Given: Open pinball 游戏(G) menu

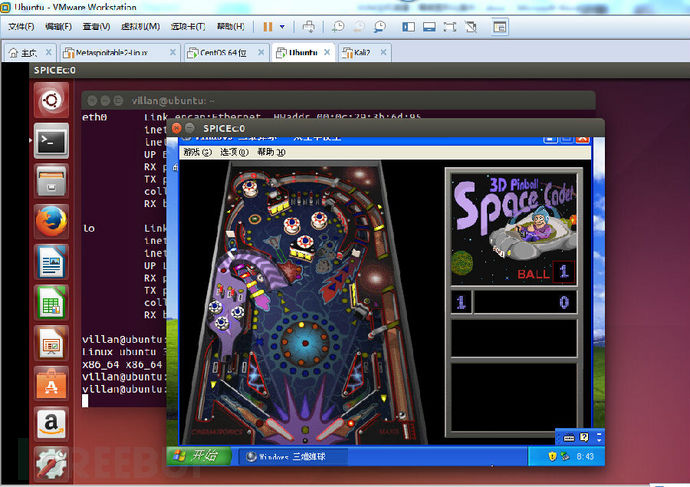Looking at the screenshot, I should pos(198,152).
